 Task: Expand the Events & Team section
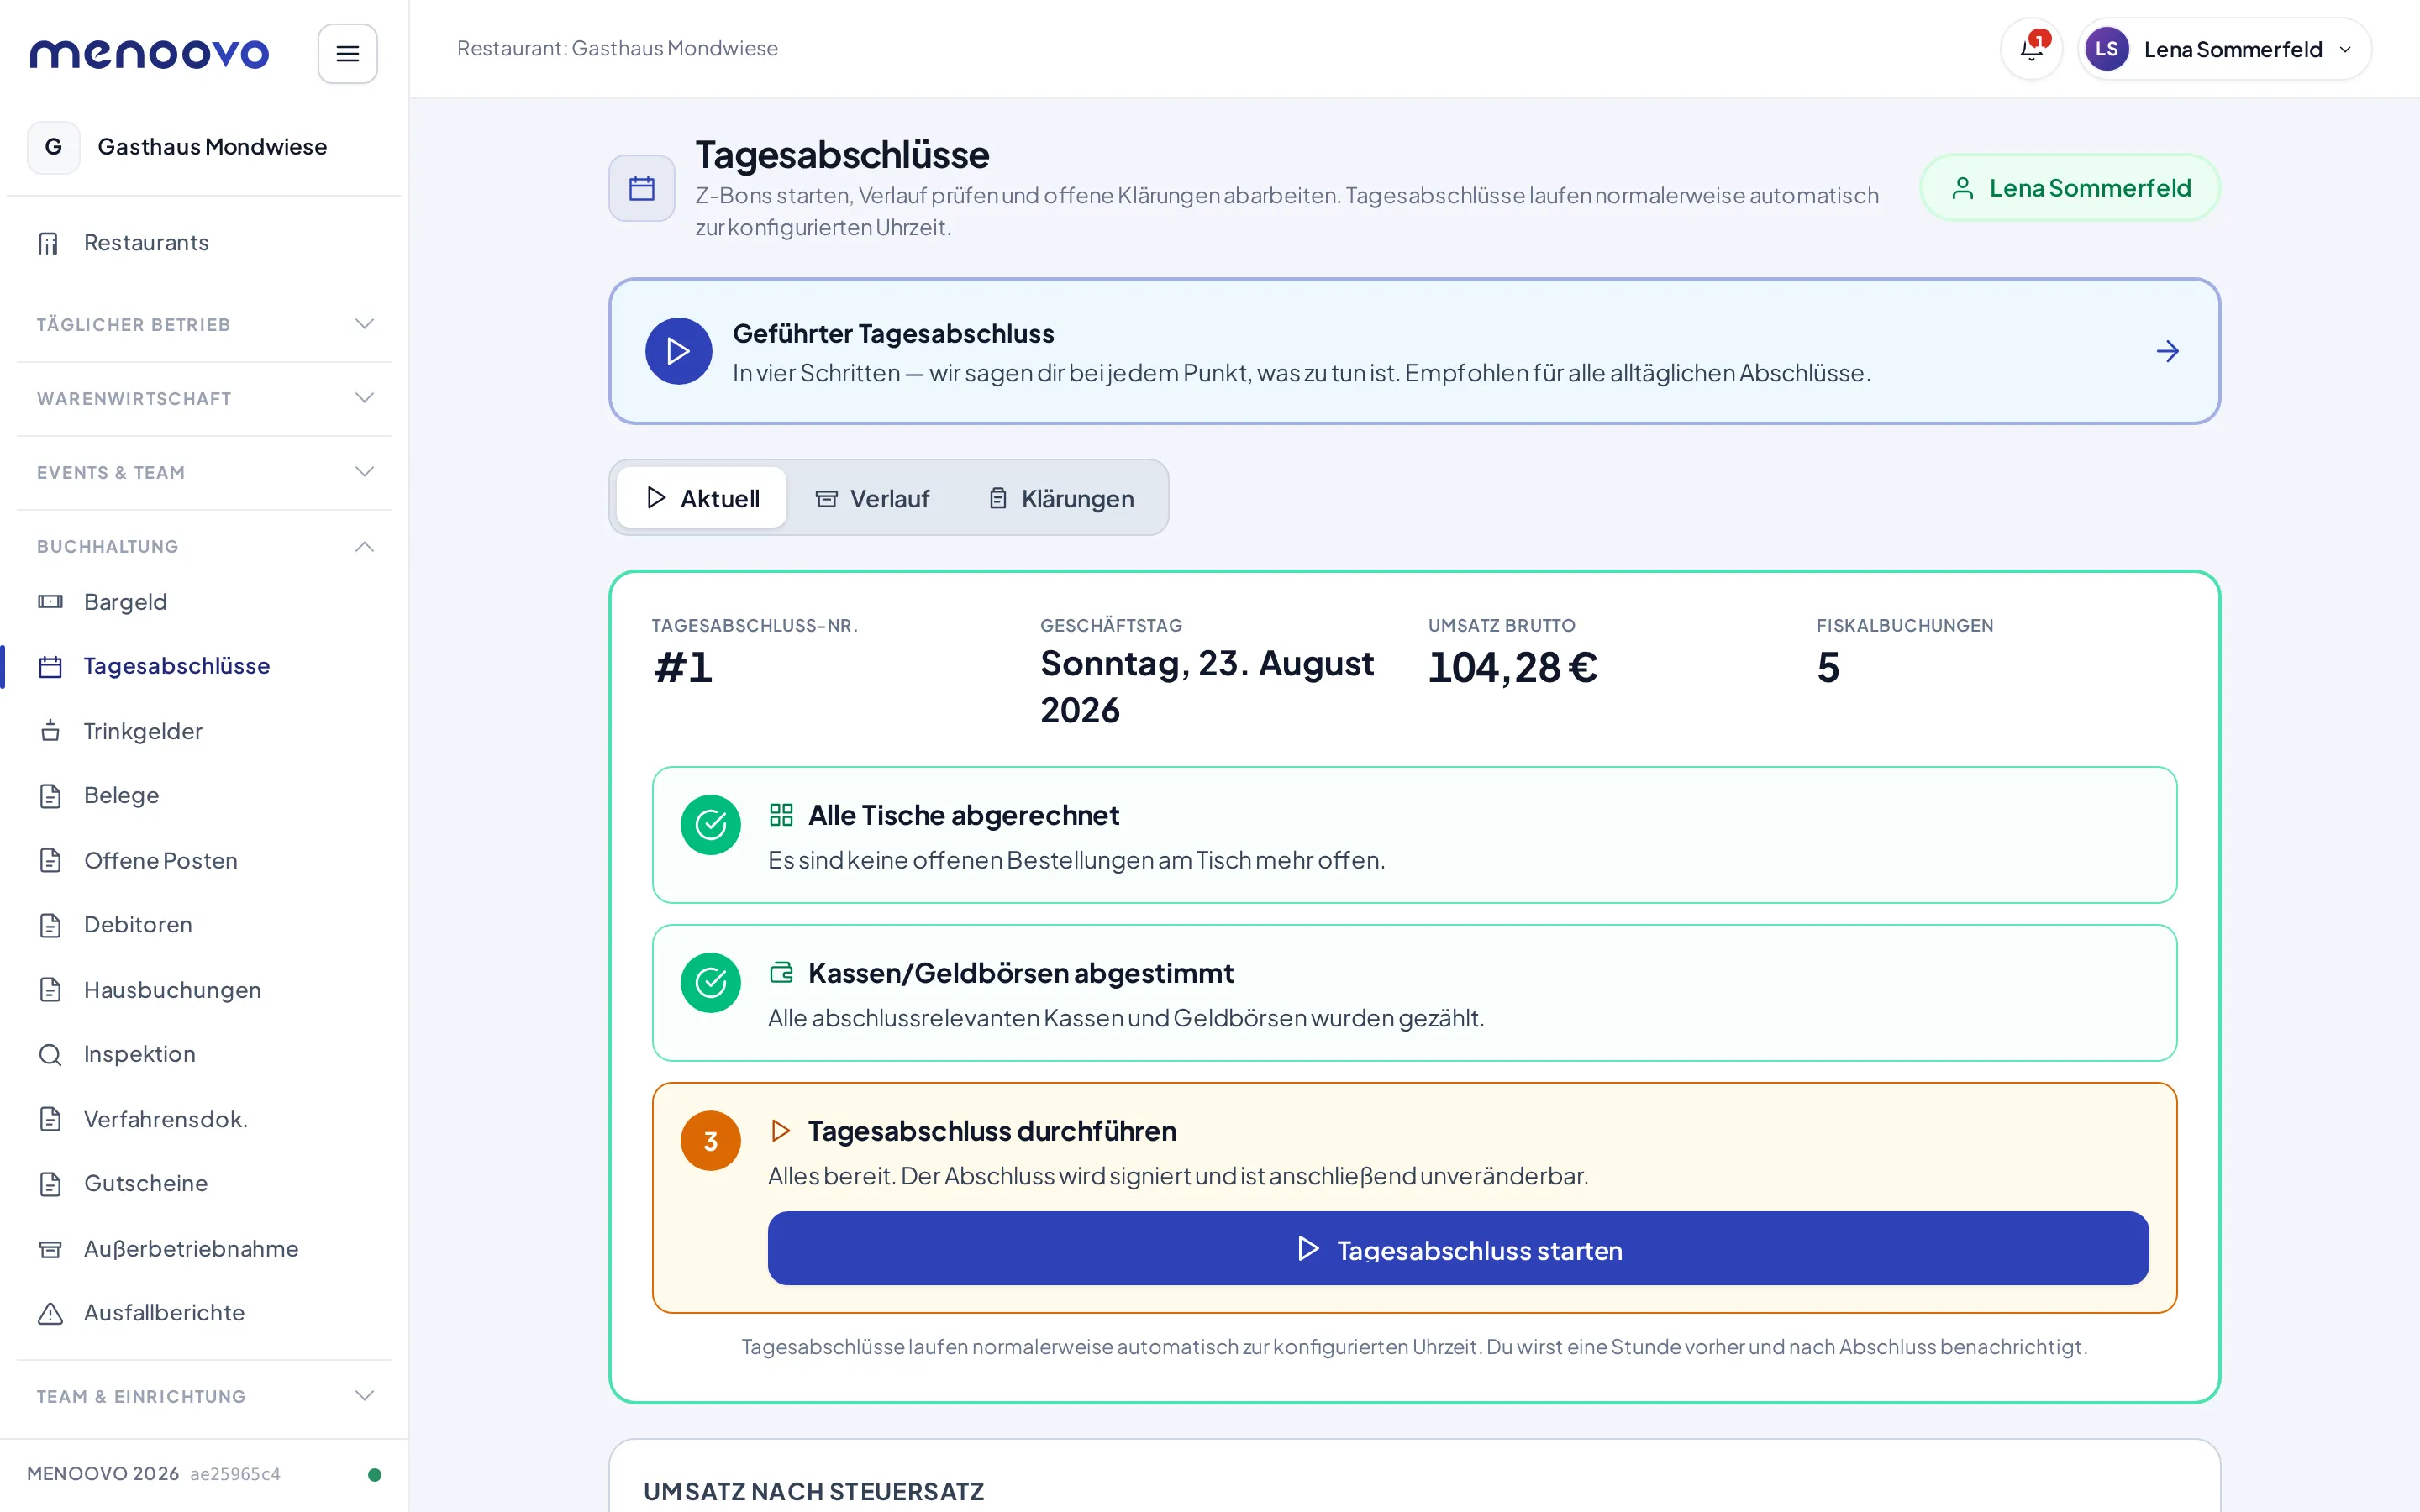[x=204, y=472]
